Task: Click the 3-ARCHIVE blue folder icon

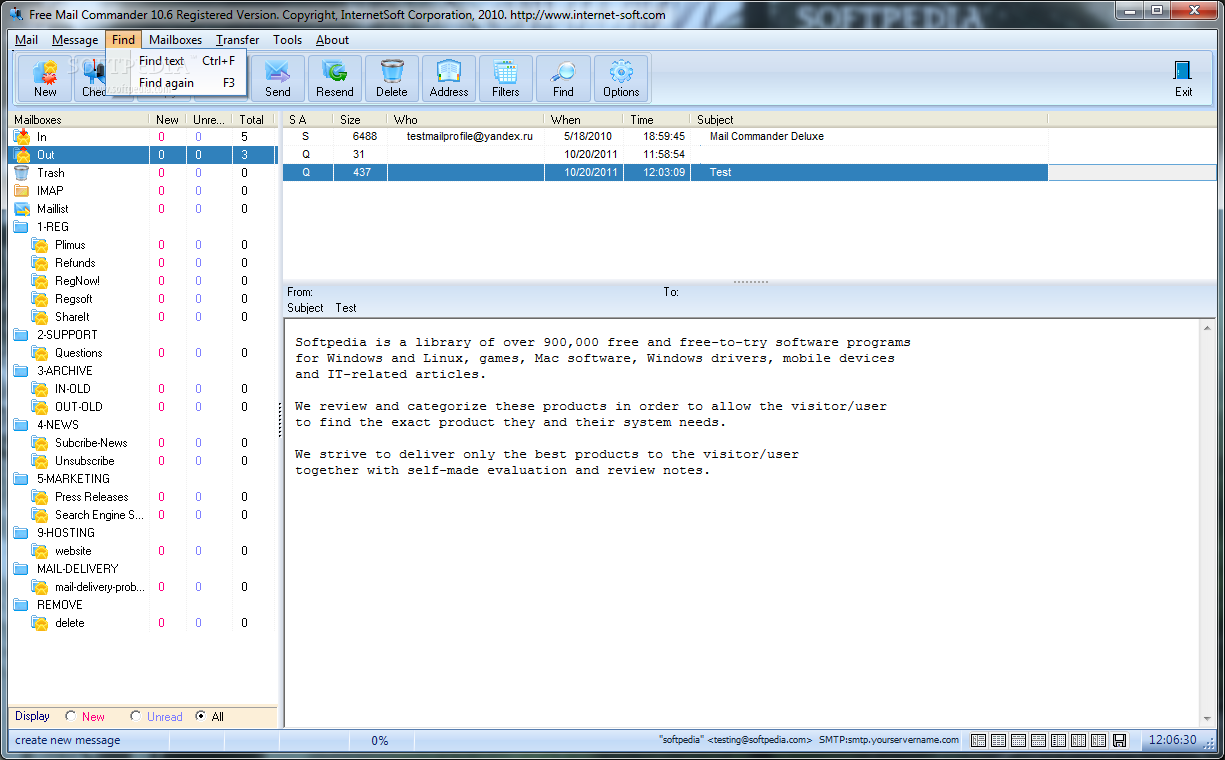Action: click(21, 371)
